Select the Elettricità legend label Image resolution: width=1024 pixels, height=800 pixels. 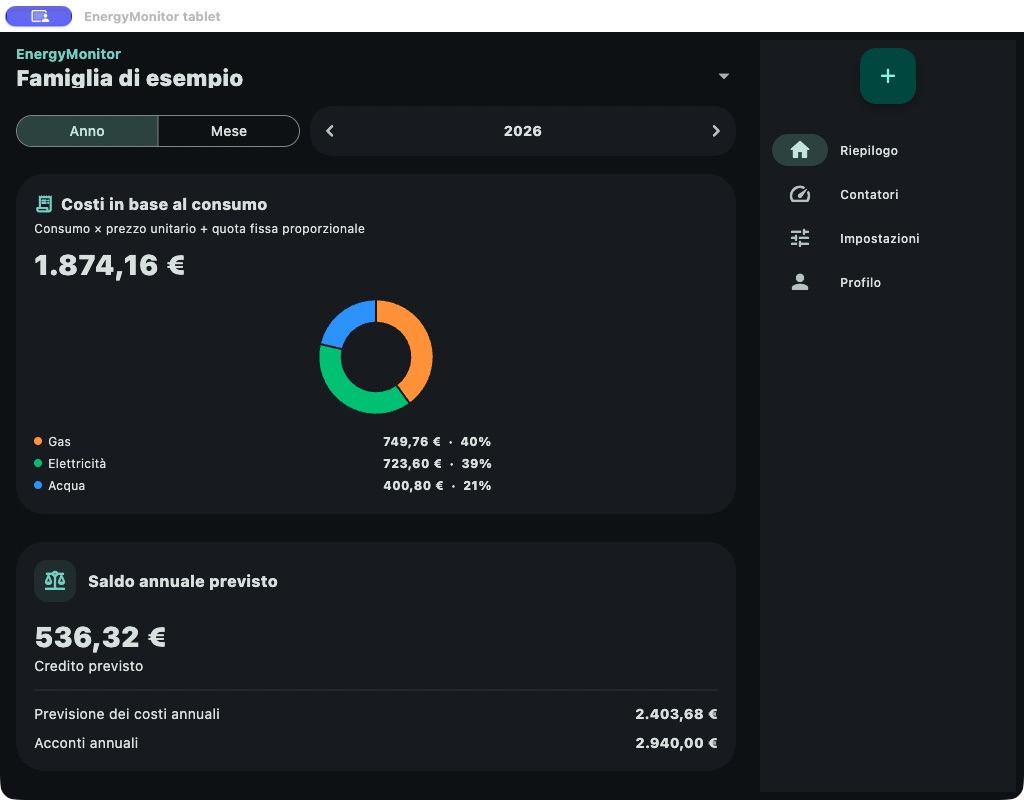[77, 464]
